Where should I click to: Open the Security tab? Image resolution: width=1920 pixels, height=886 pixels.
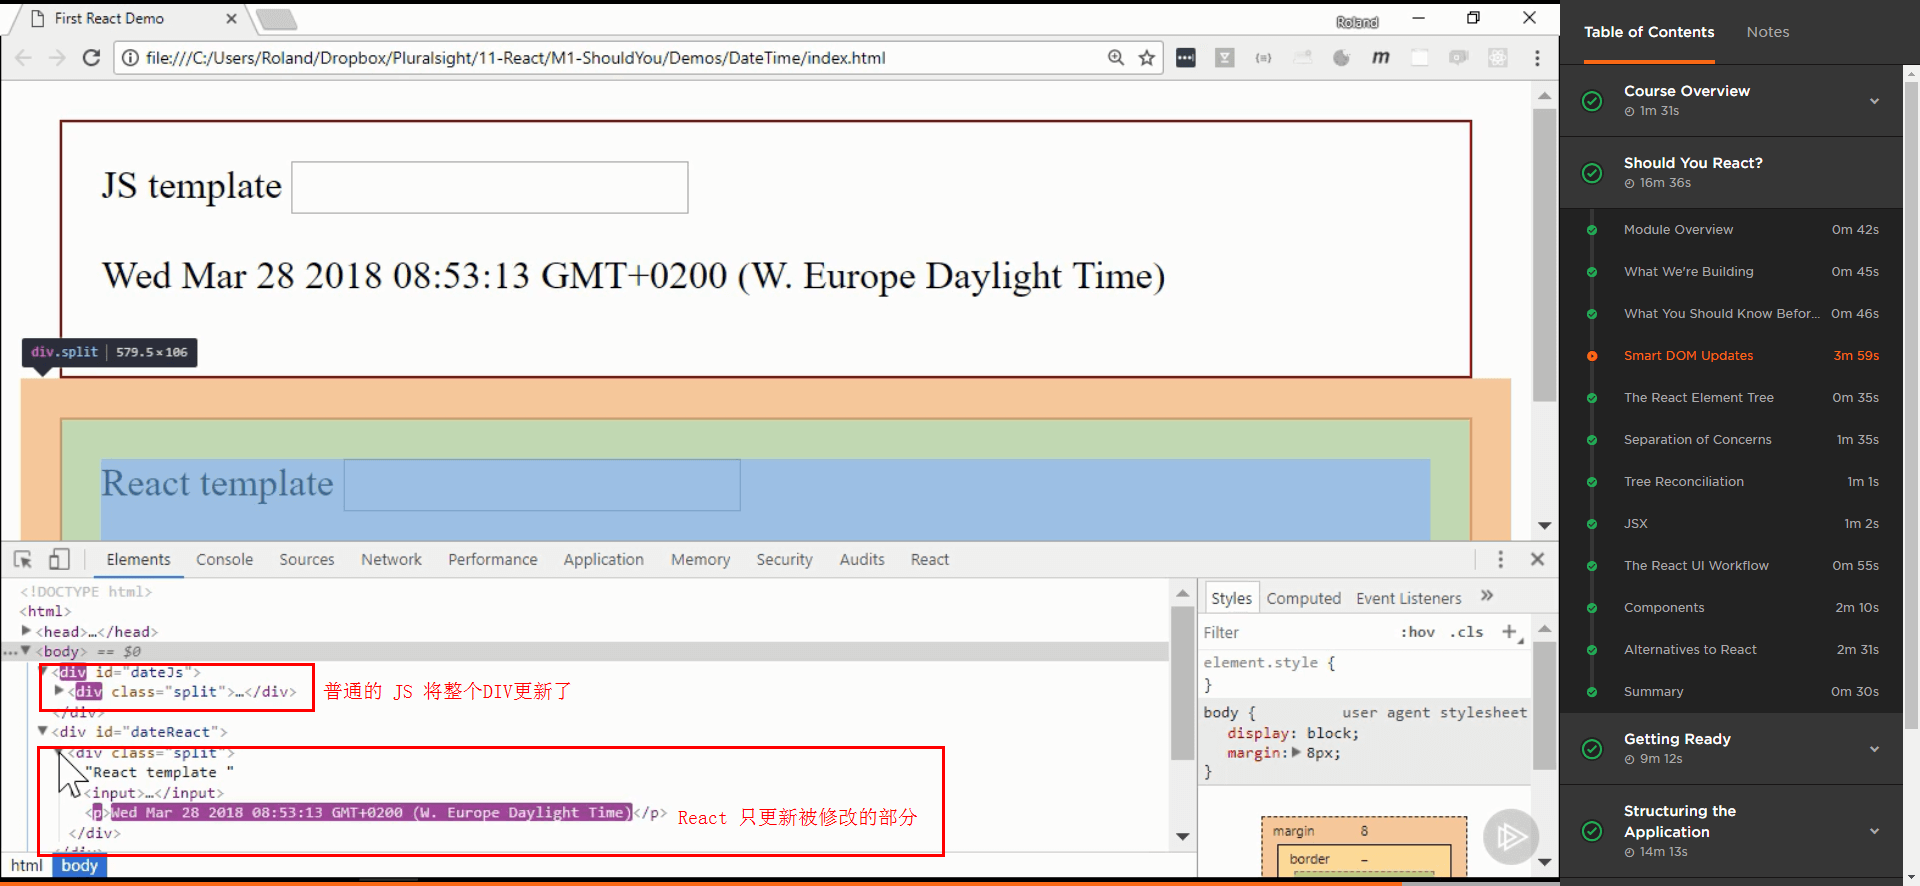click(x=784, y=560)
